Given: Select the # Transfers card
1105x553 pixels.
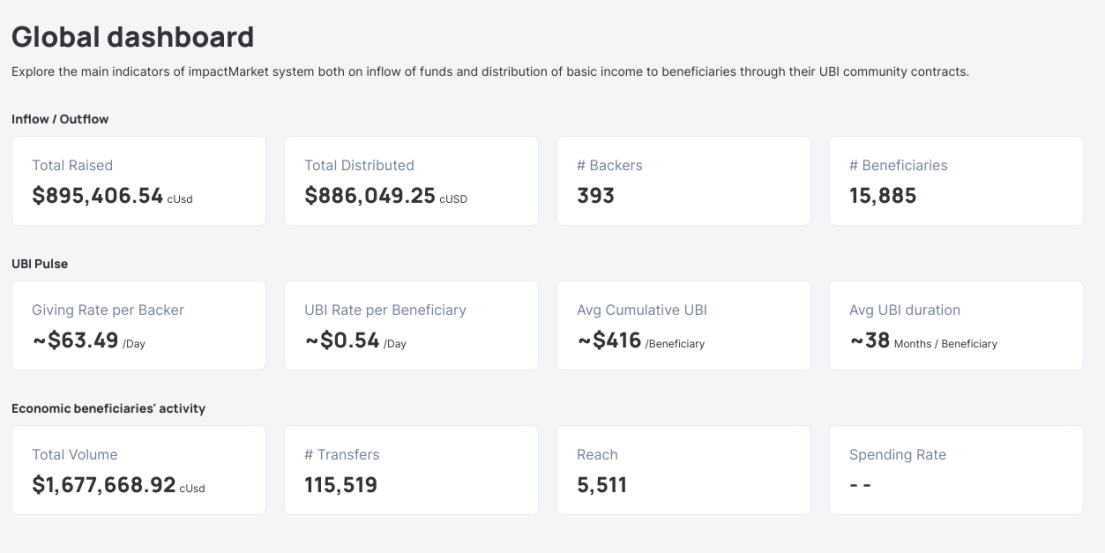Looking at the screenshot, I should coord(411,470).
